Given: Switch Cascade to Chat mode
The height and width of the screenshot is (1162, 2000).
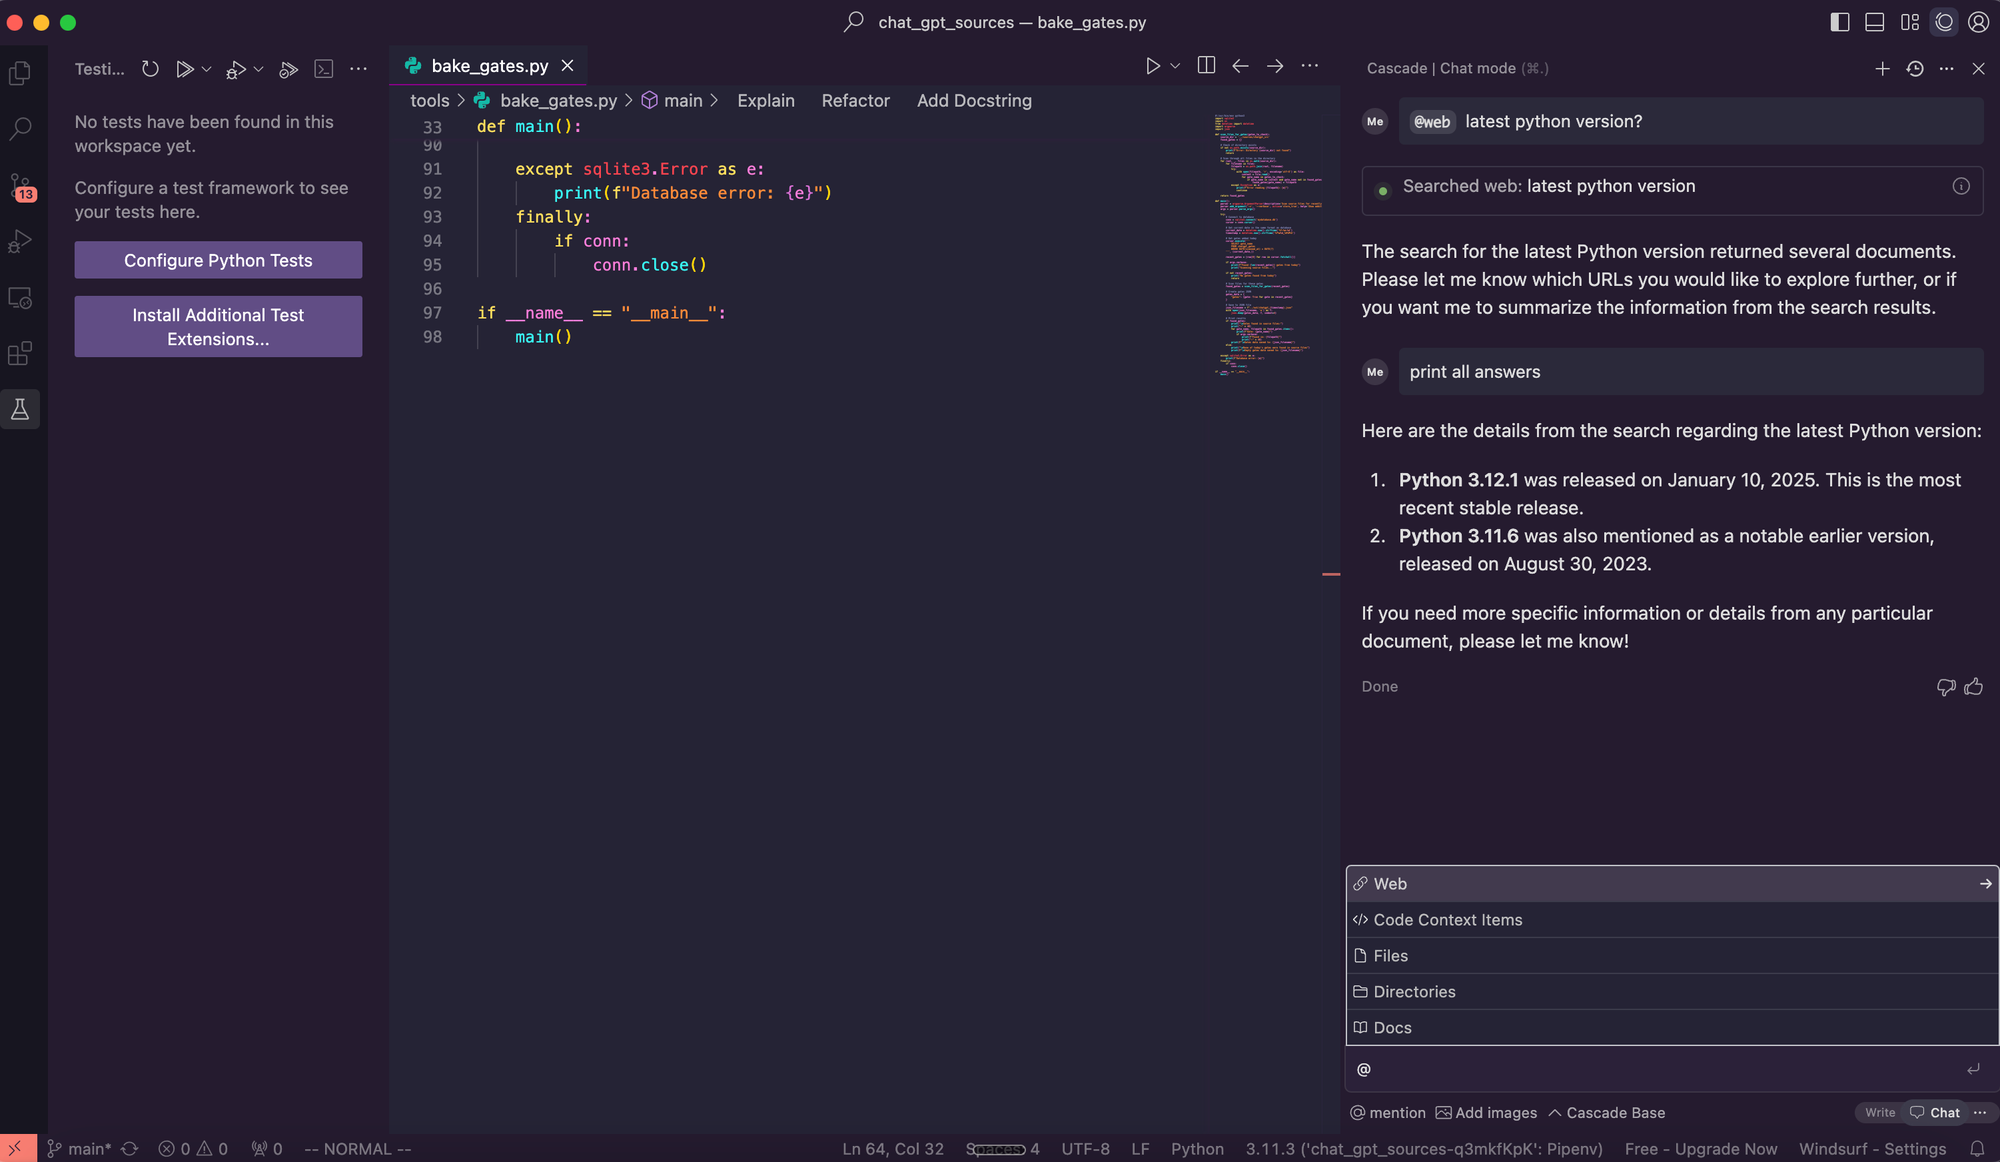Looking at the screenshot, I should tap(1936, 1113).
